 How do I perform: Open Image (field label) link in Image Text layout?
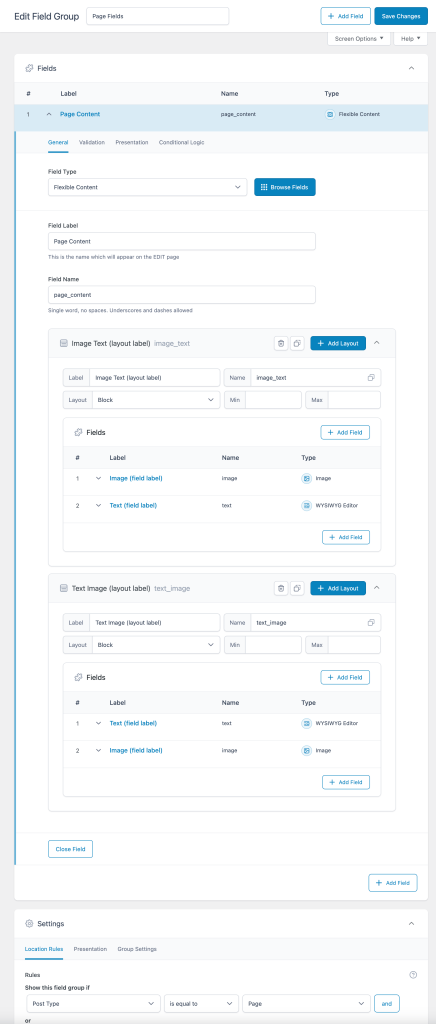click(136, 478)
